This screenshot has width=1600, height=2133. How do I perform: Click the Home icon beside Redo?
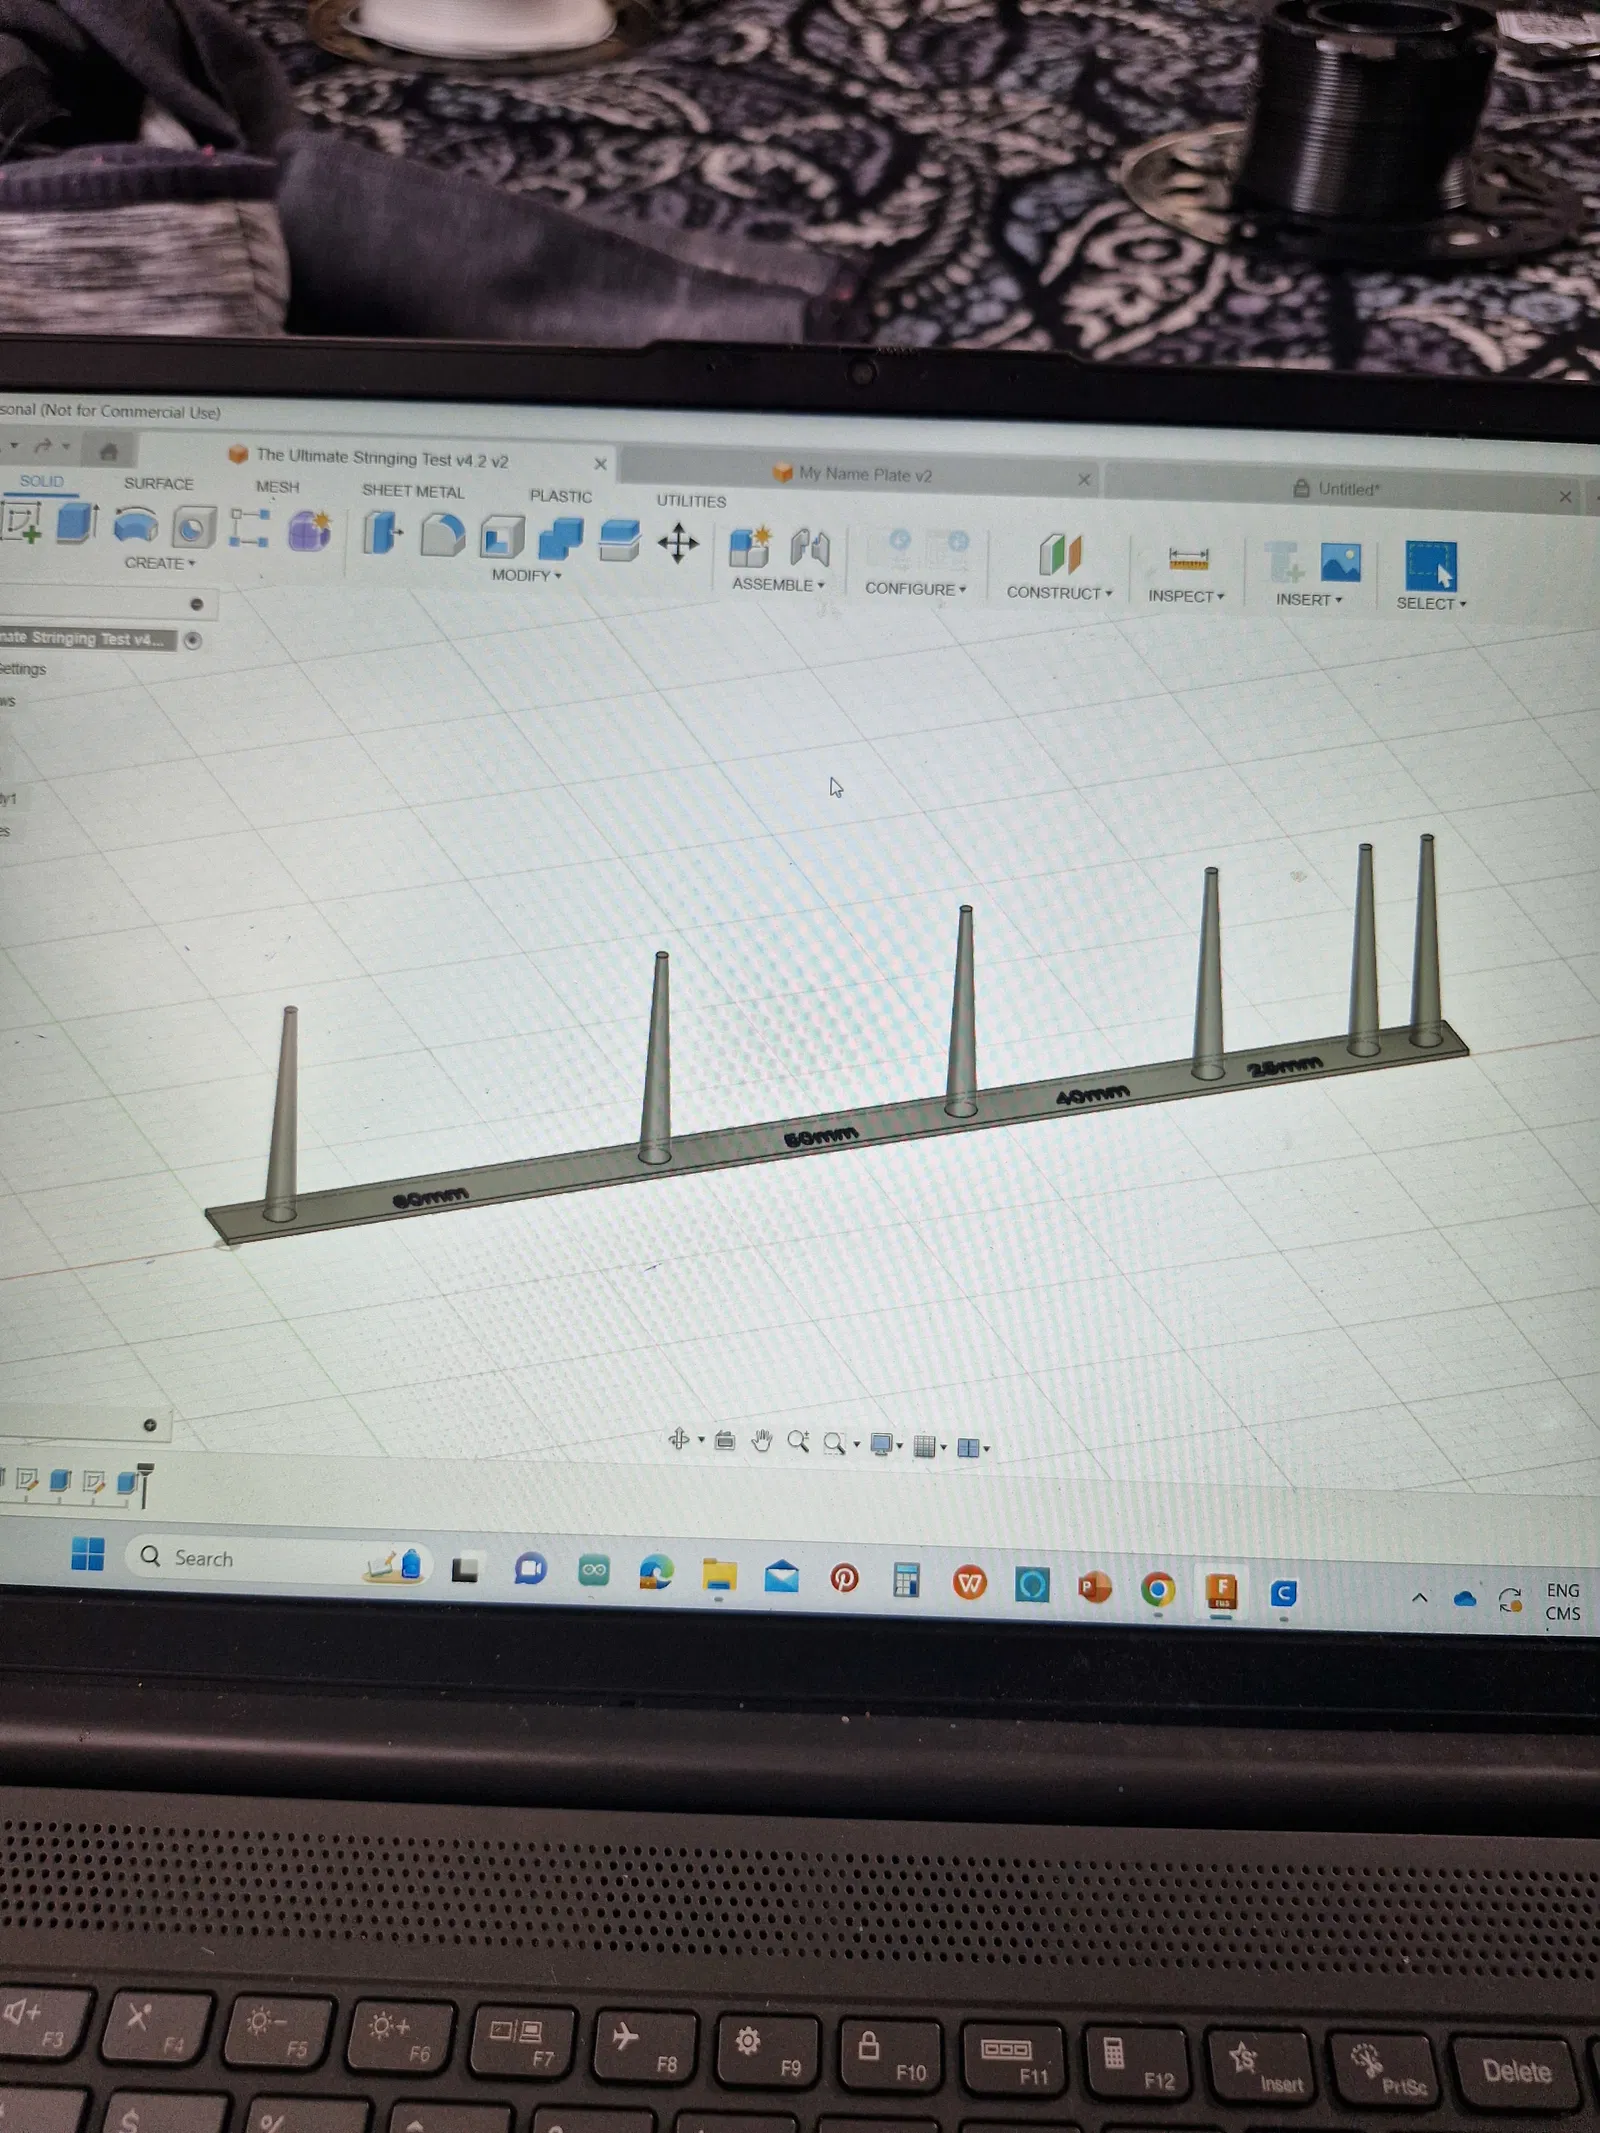pyautogui.click(x=109, y=452)
